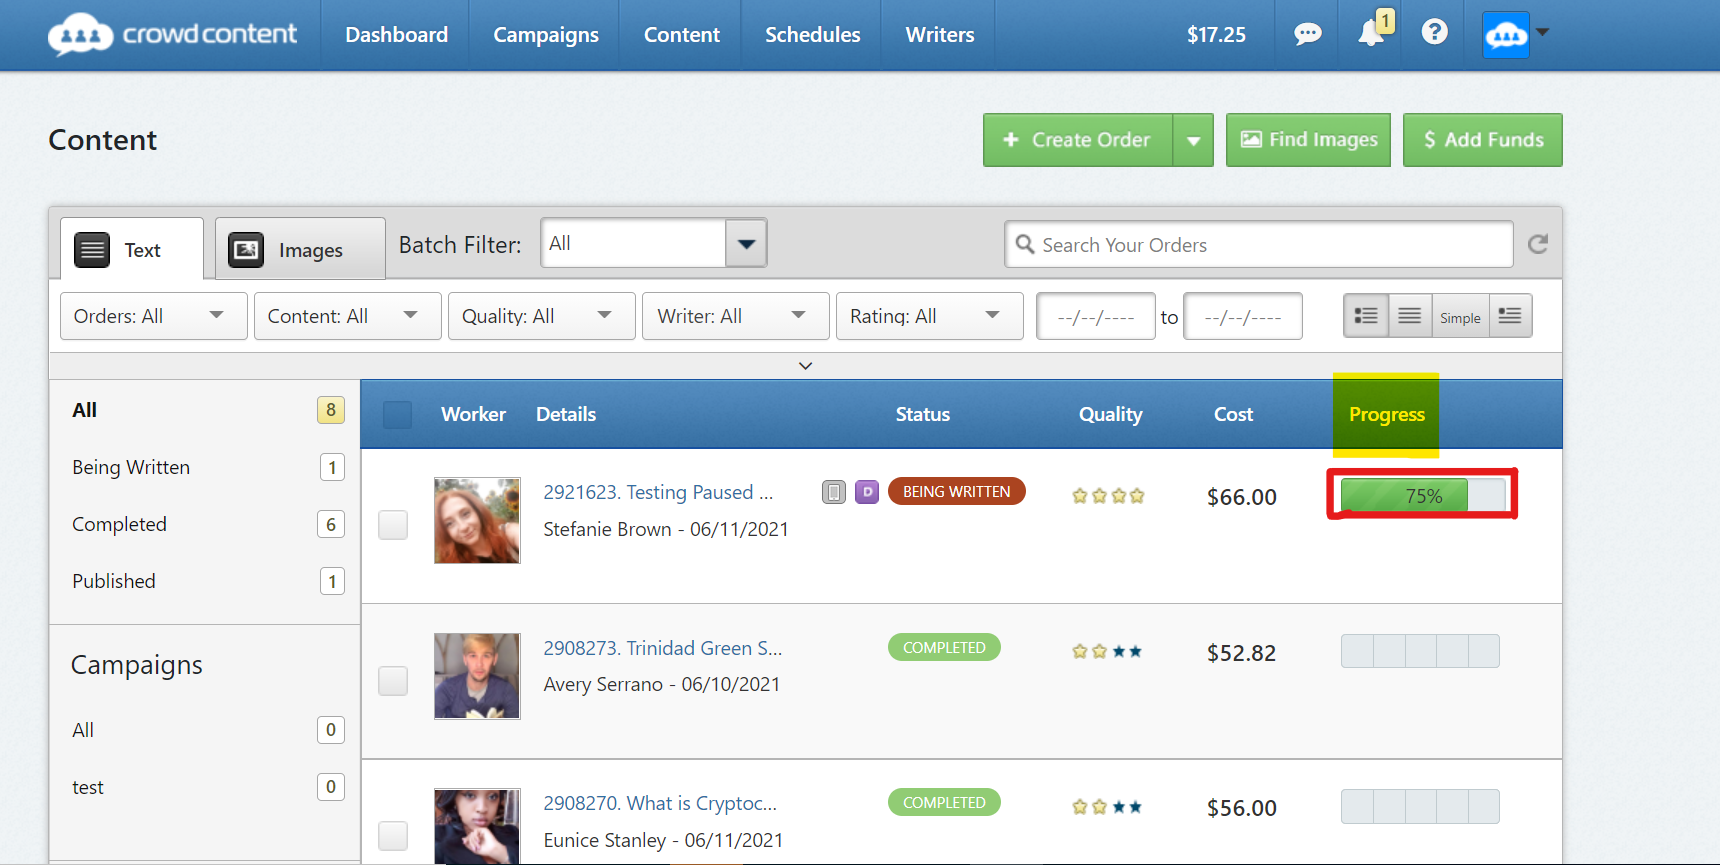The image size is (1720, 865).
Task: Click the gray device icon on order 2921623
Action: 834,492
